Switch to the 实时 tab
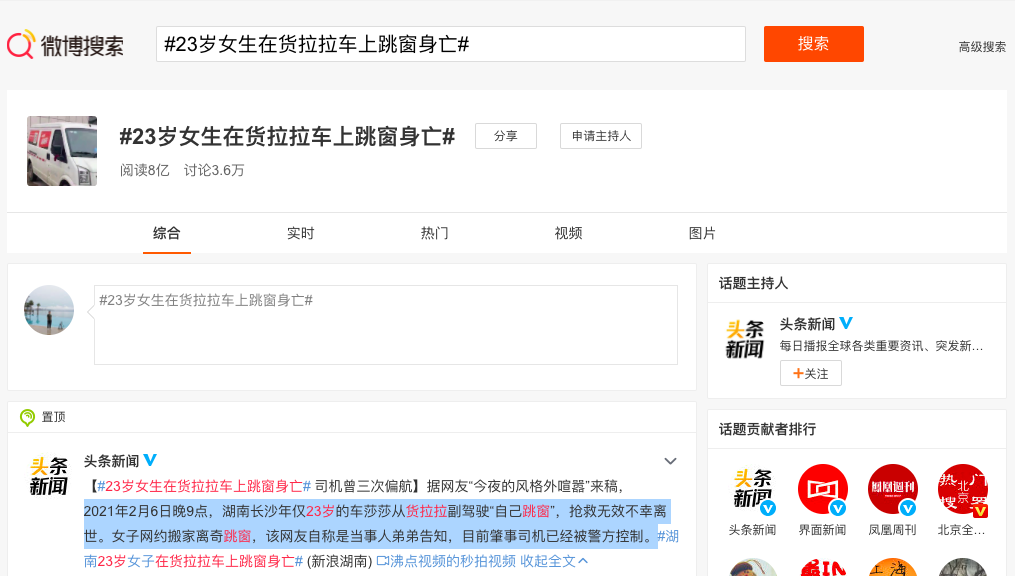This screenshot has width=1015, height=576. pyautogui.click(x=300, y=233)
